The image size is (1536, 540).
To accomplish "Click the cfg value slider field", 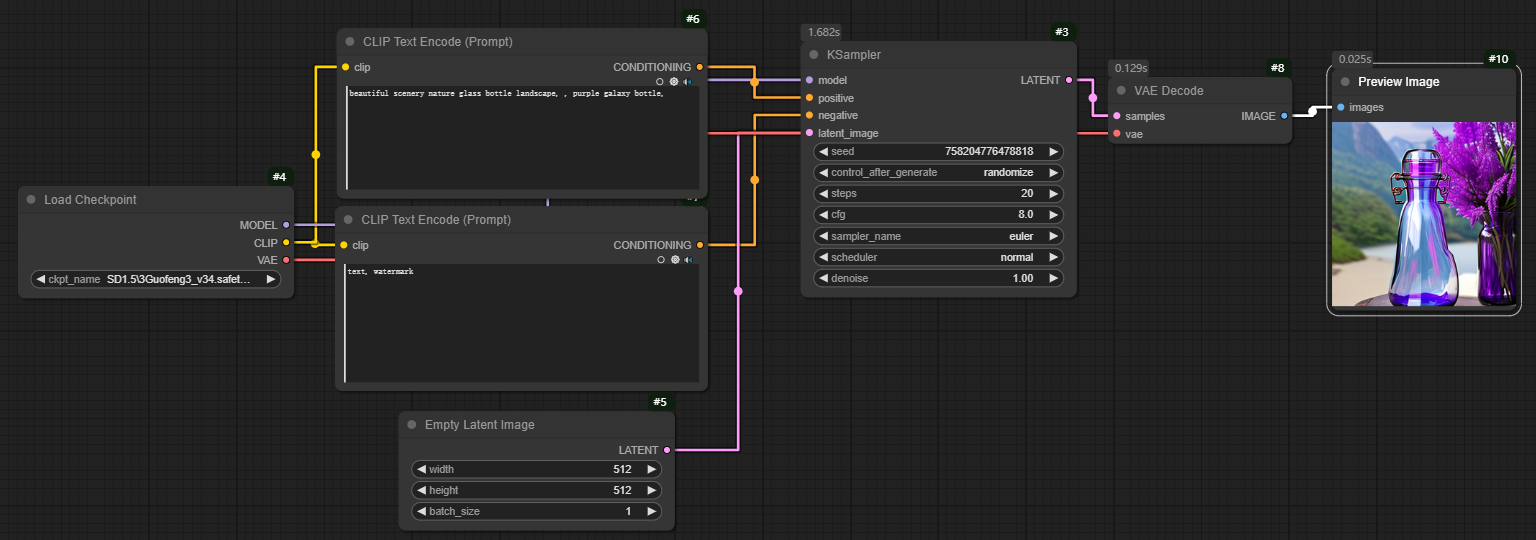I will coord(938,214).
